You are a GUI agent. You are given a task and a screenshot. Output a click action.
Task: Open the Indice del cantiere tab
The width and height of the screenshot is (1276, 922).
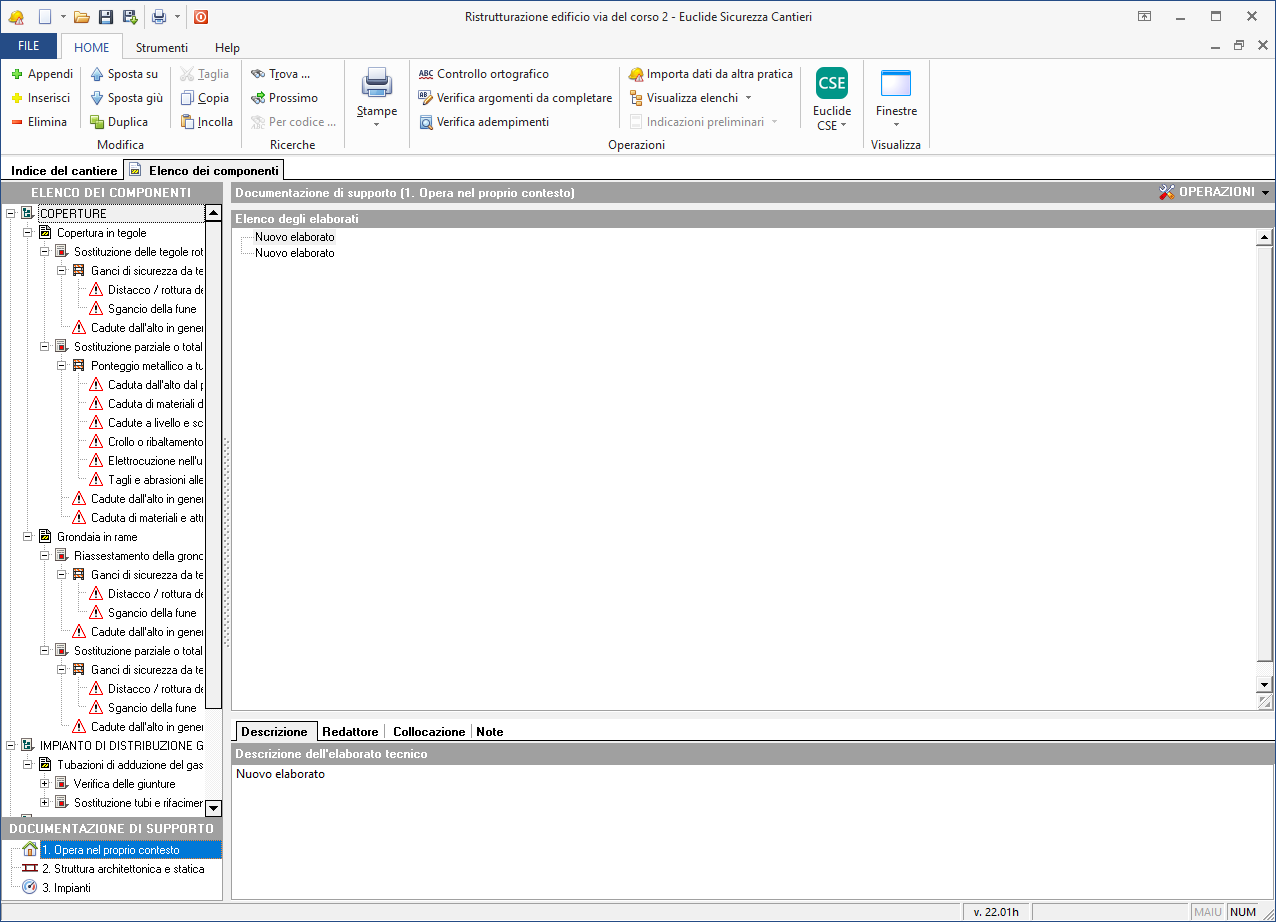(x=64, y=171)
